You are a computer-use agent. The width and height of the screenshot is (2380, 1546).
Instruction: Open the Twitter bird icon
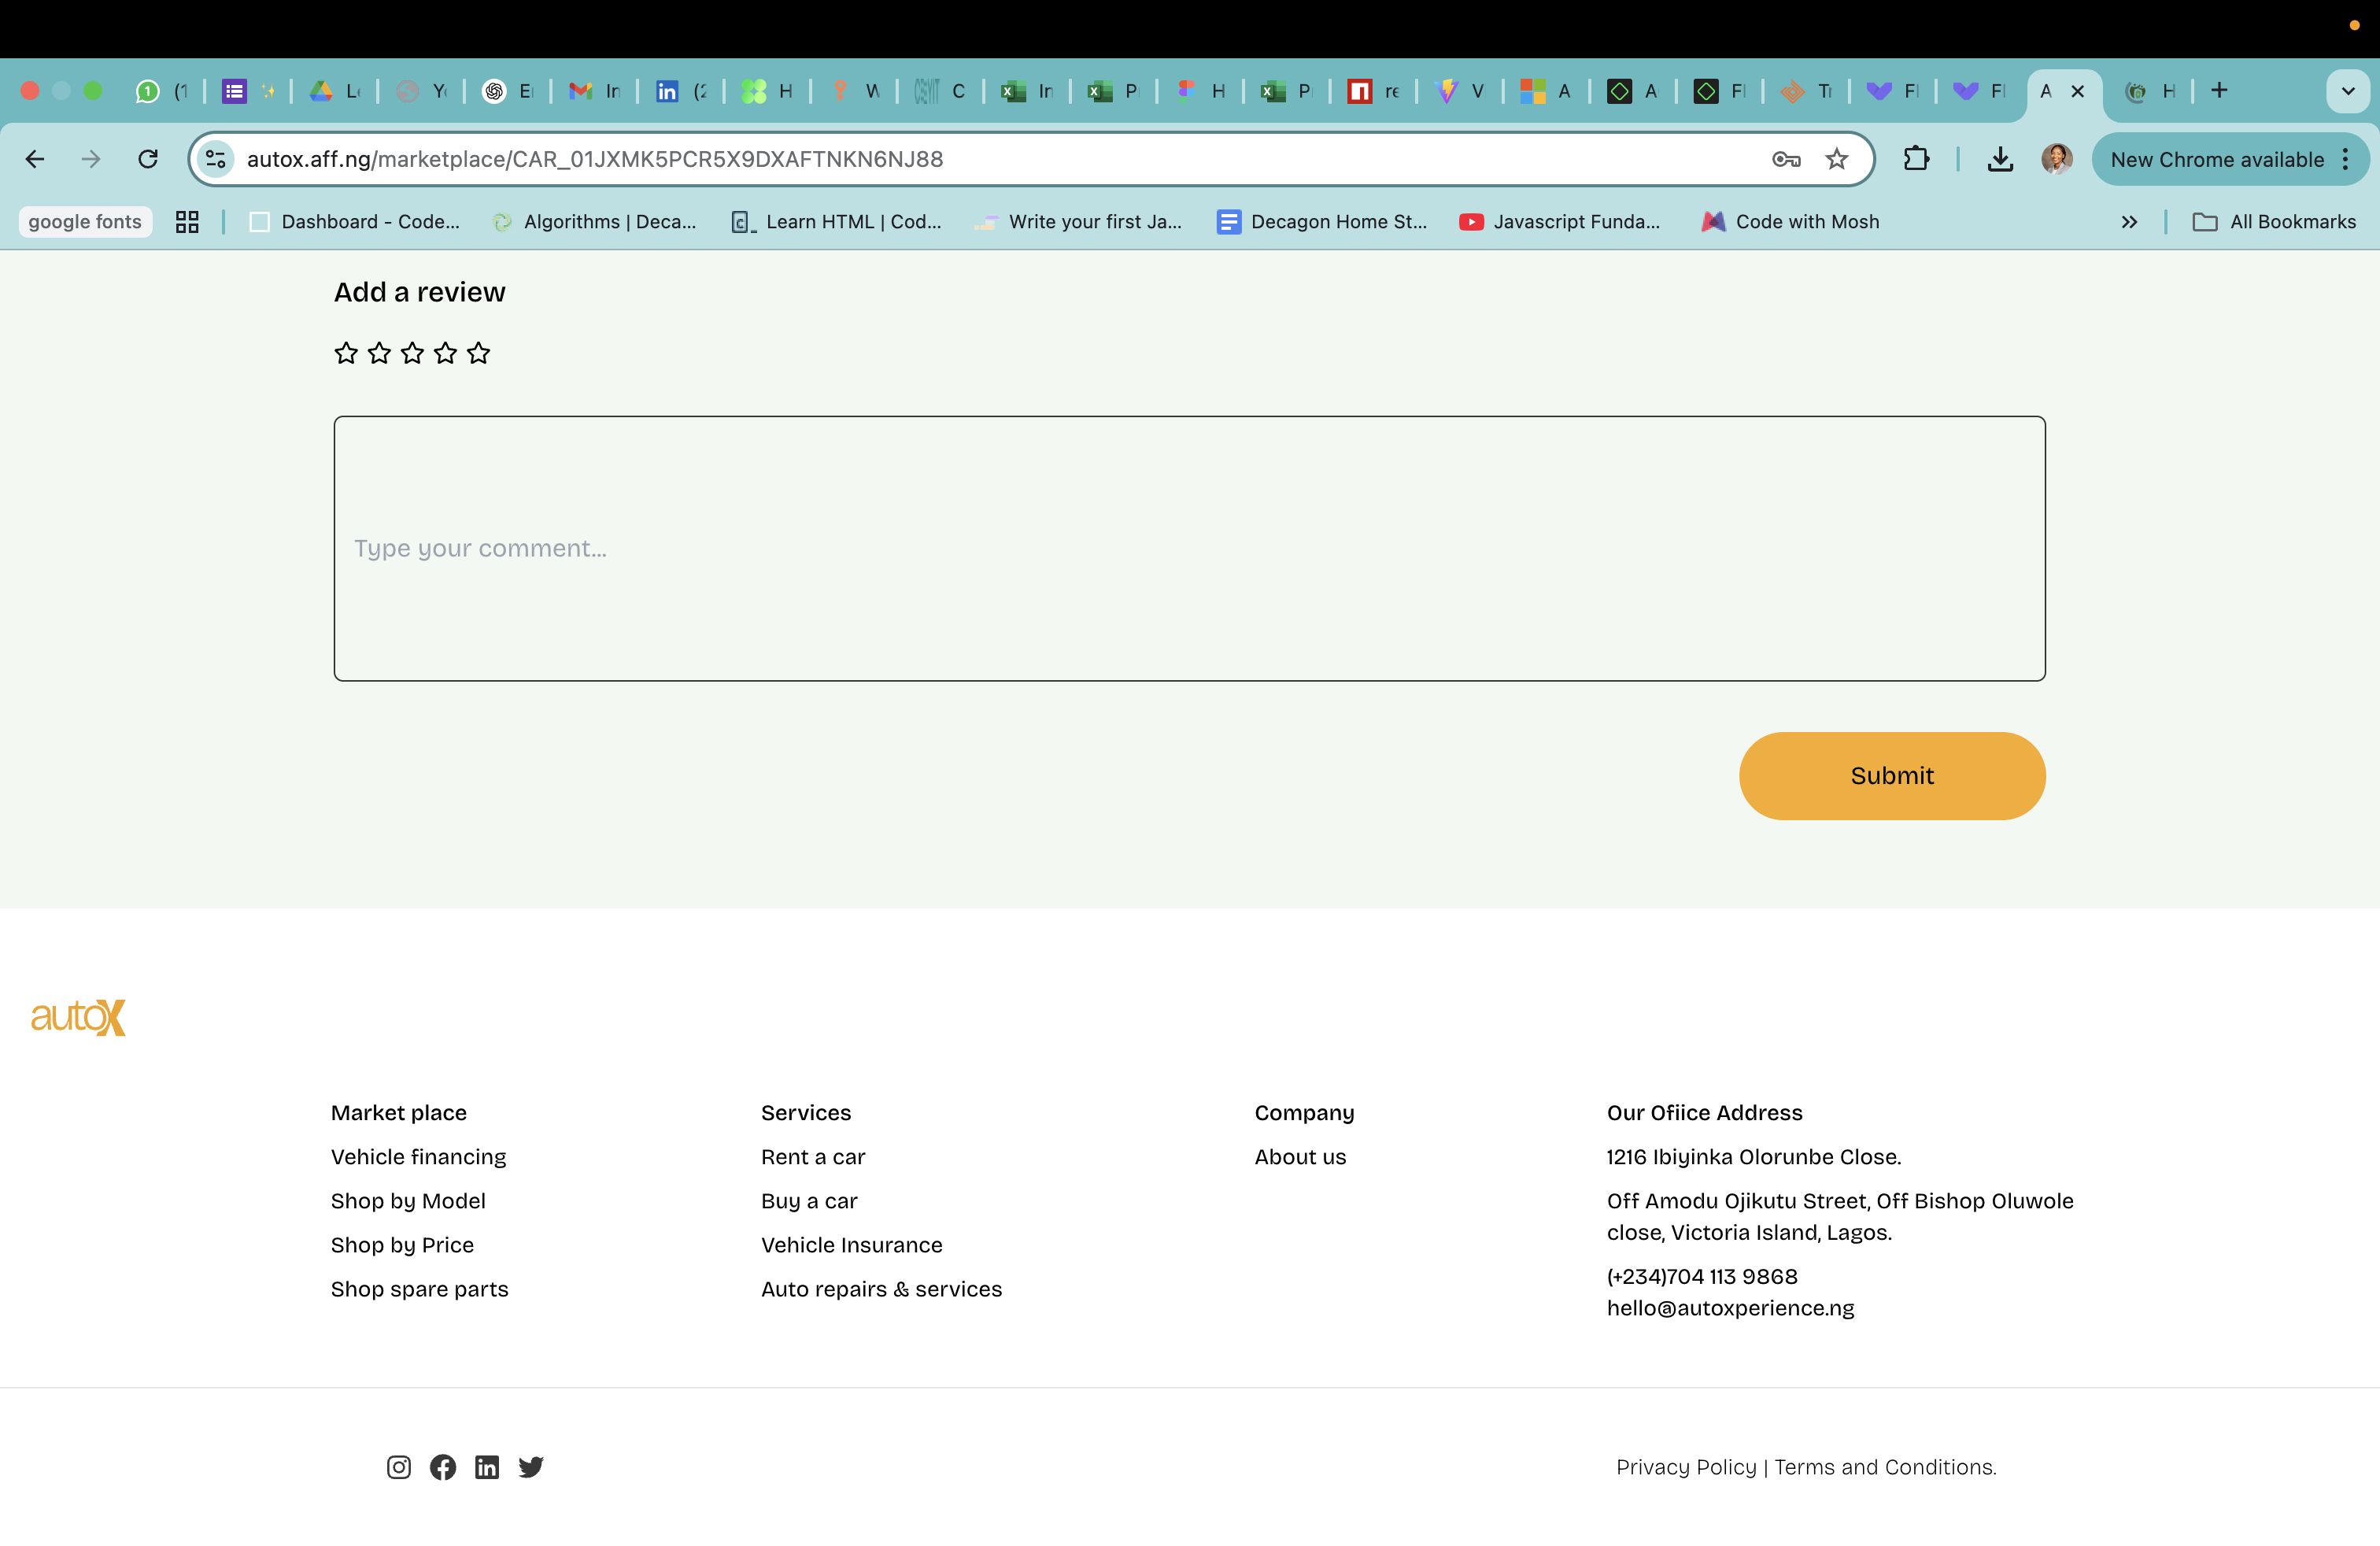click(x=531, y=1466)
